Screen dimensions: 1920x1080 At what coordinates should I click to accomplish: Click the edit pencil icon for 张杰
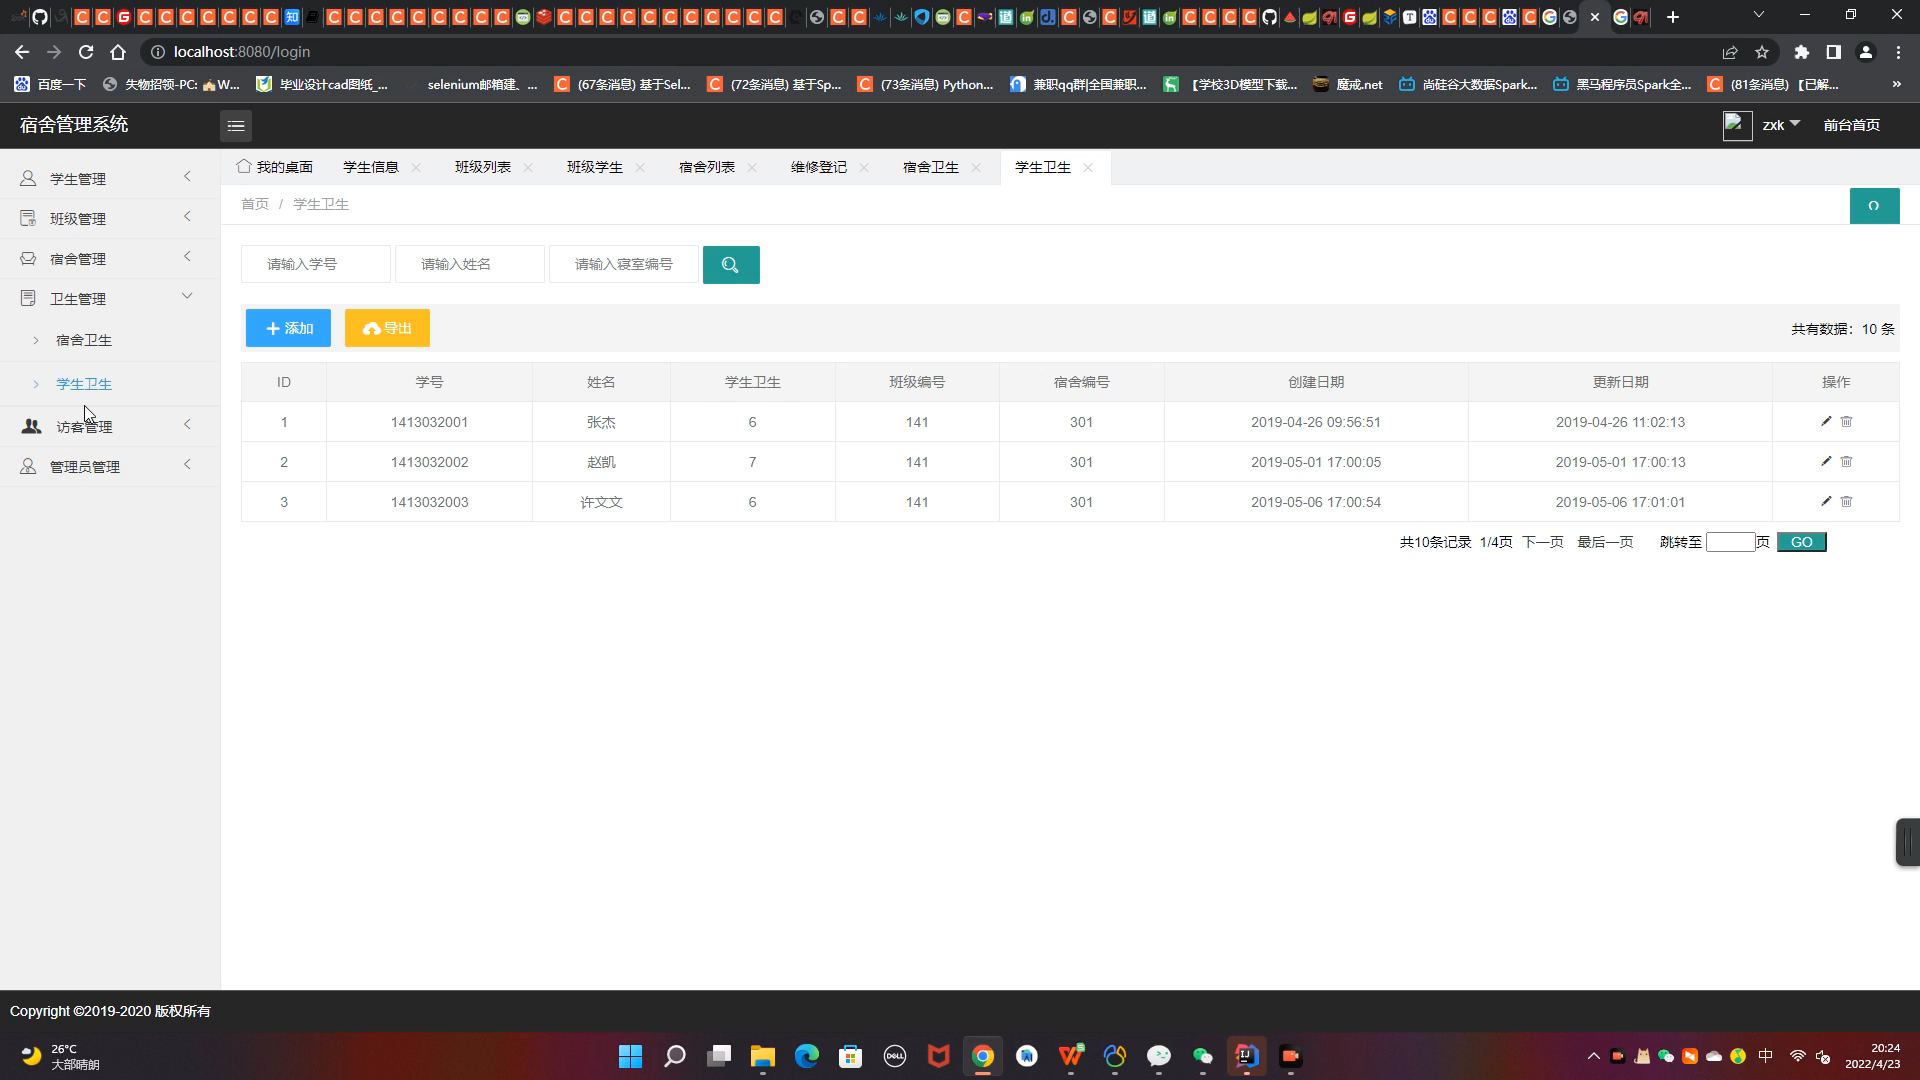point(1826,421)
